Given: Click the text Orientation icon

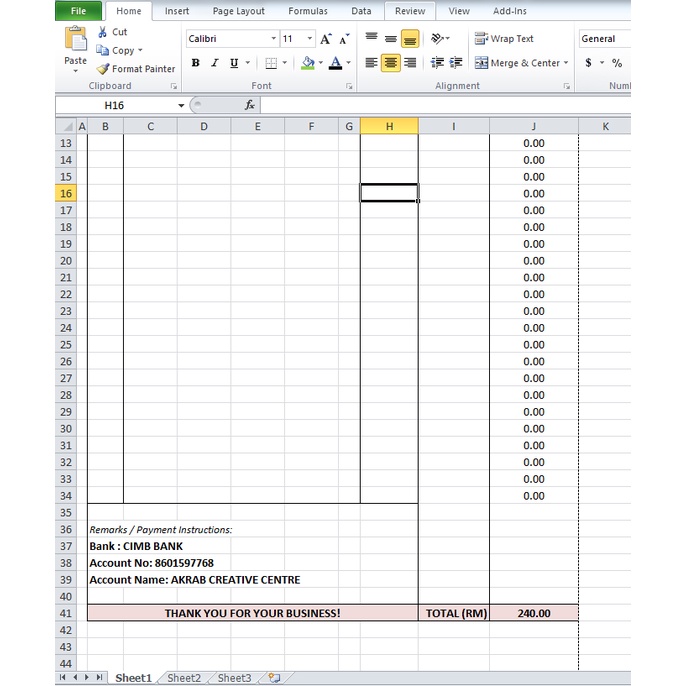Looking at the screenshot, I should (437, 38).
